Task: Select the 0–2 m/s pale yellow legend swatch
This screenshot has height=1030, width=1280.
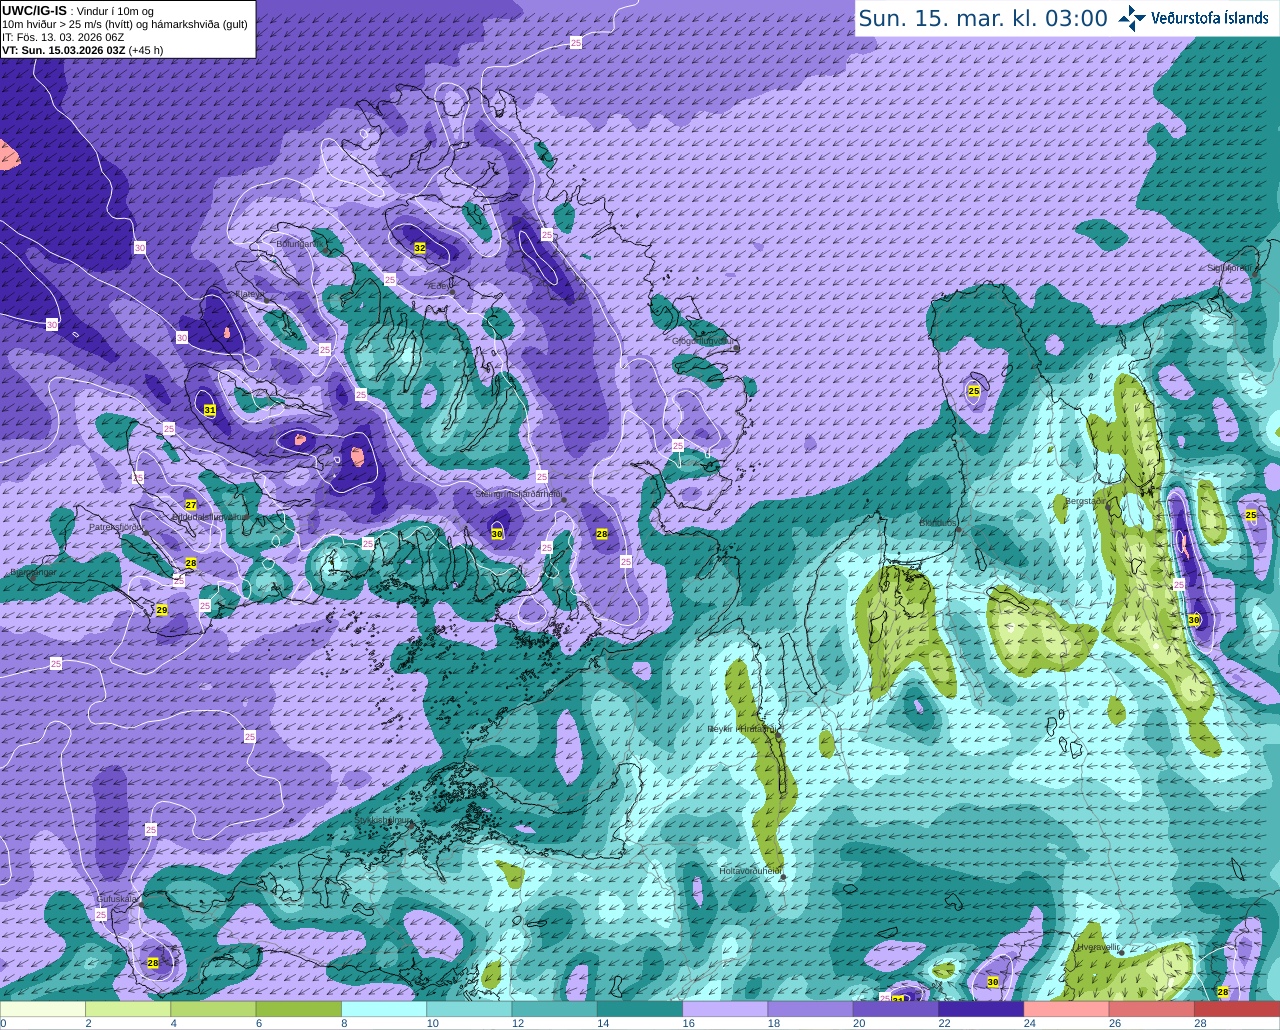Action: [43, 1009]
